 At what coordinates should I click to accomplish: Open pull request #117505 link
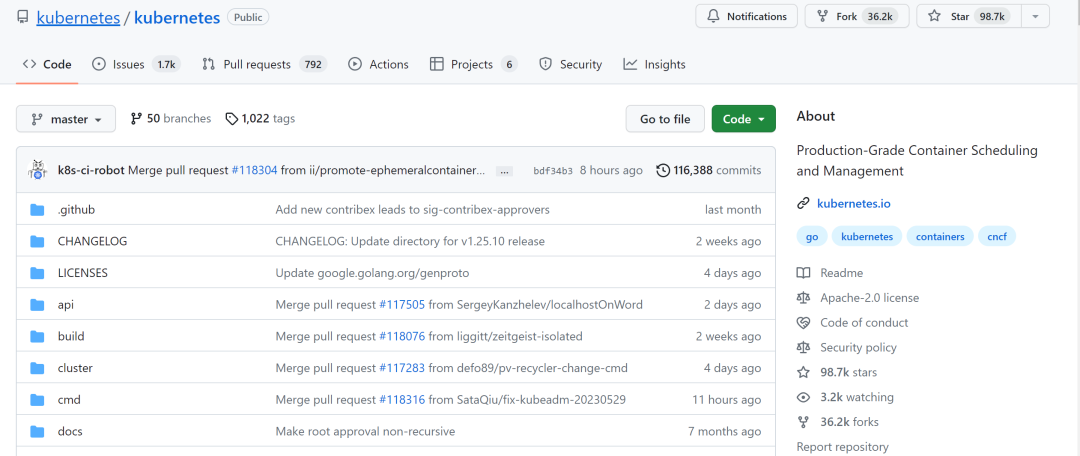pyautogui.click(x=402, y=304)
